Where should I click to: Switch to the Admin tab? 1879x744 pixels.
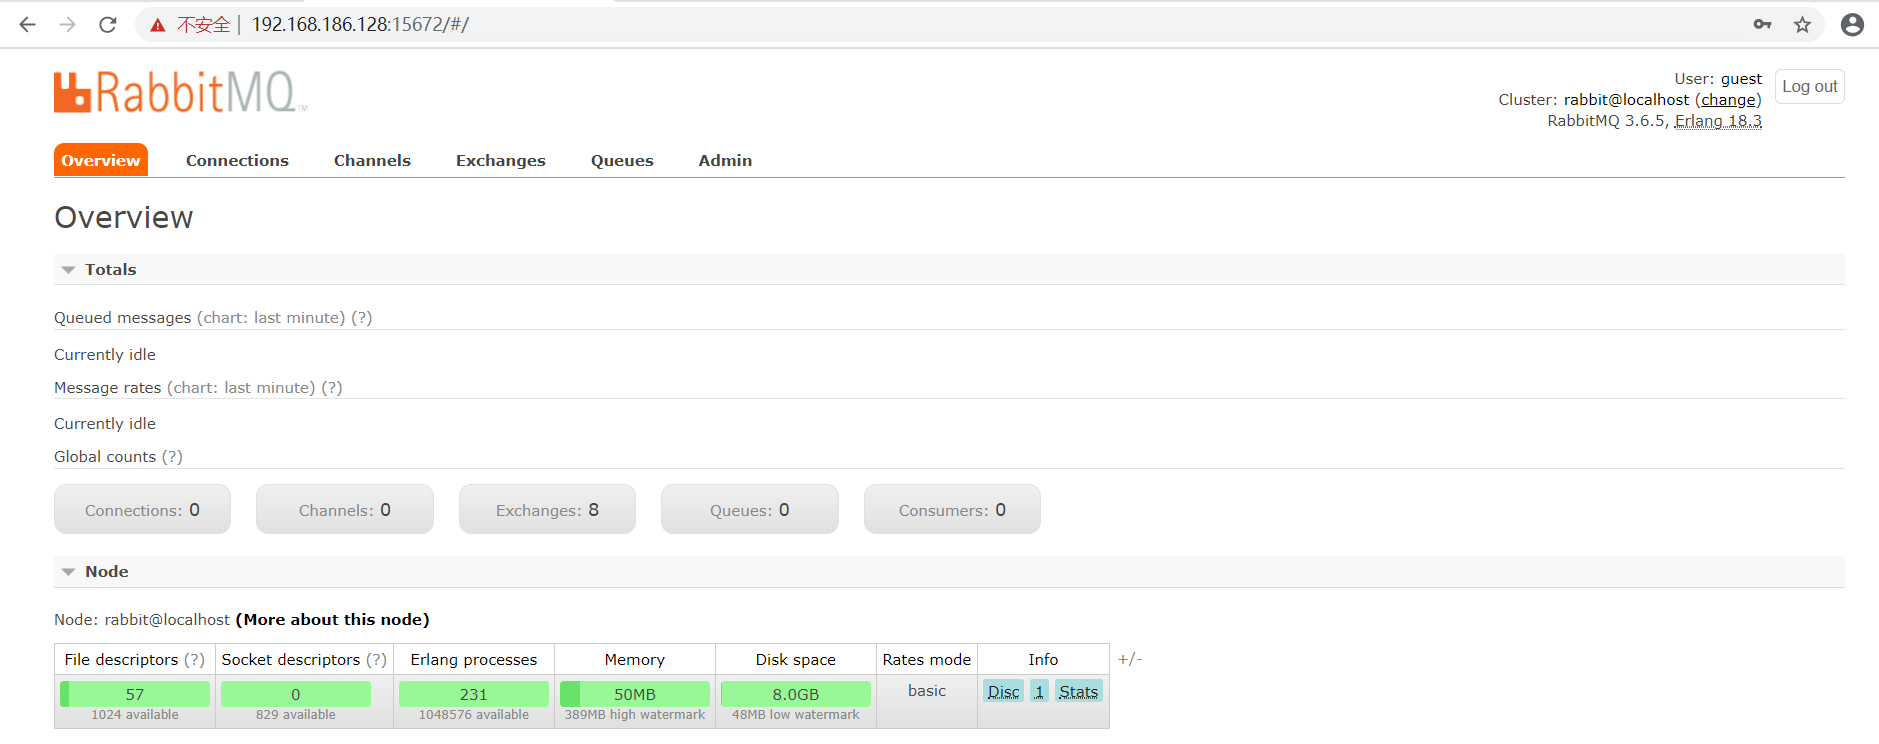(x=725, y=160)
